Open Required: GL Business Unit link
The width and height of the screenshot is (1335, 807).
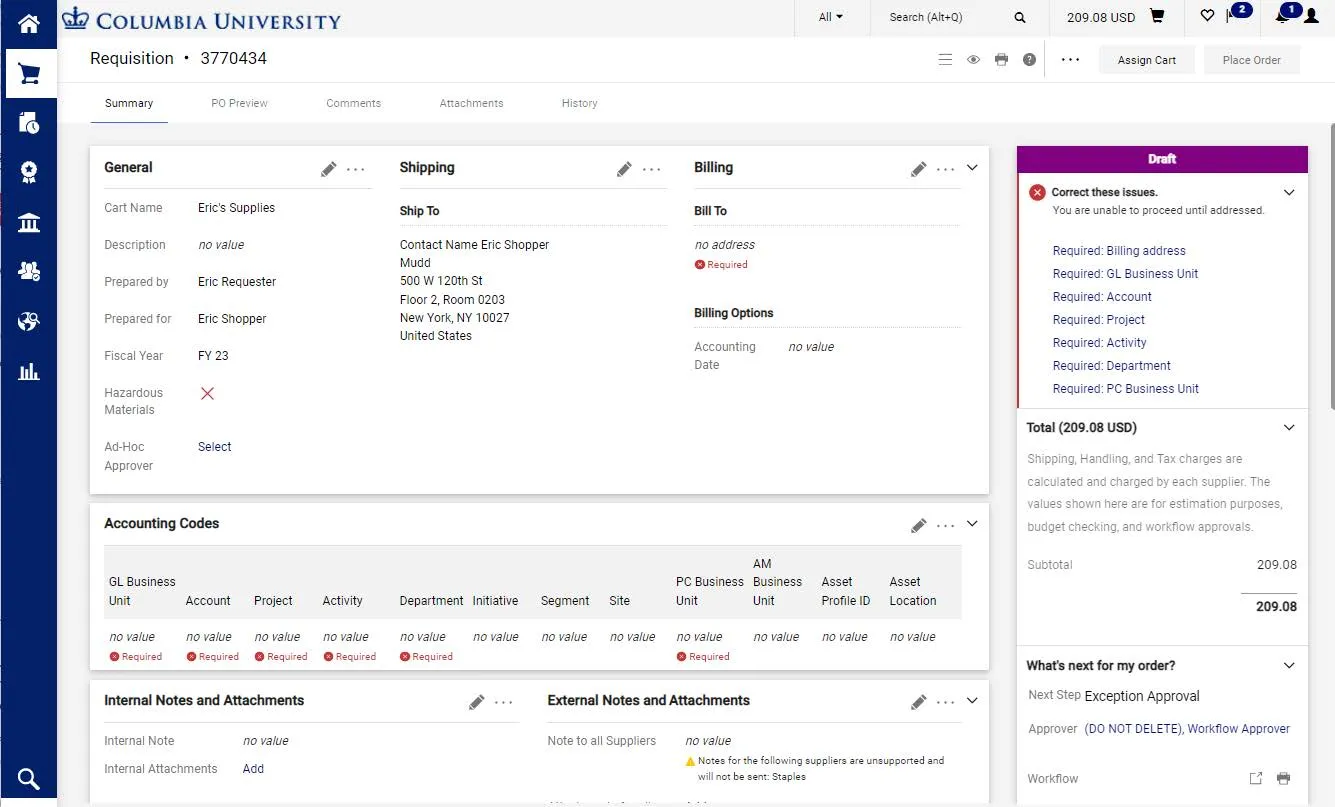pos(1125,274)
